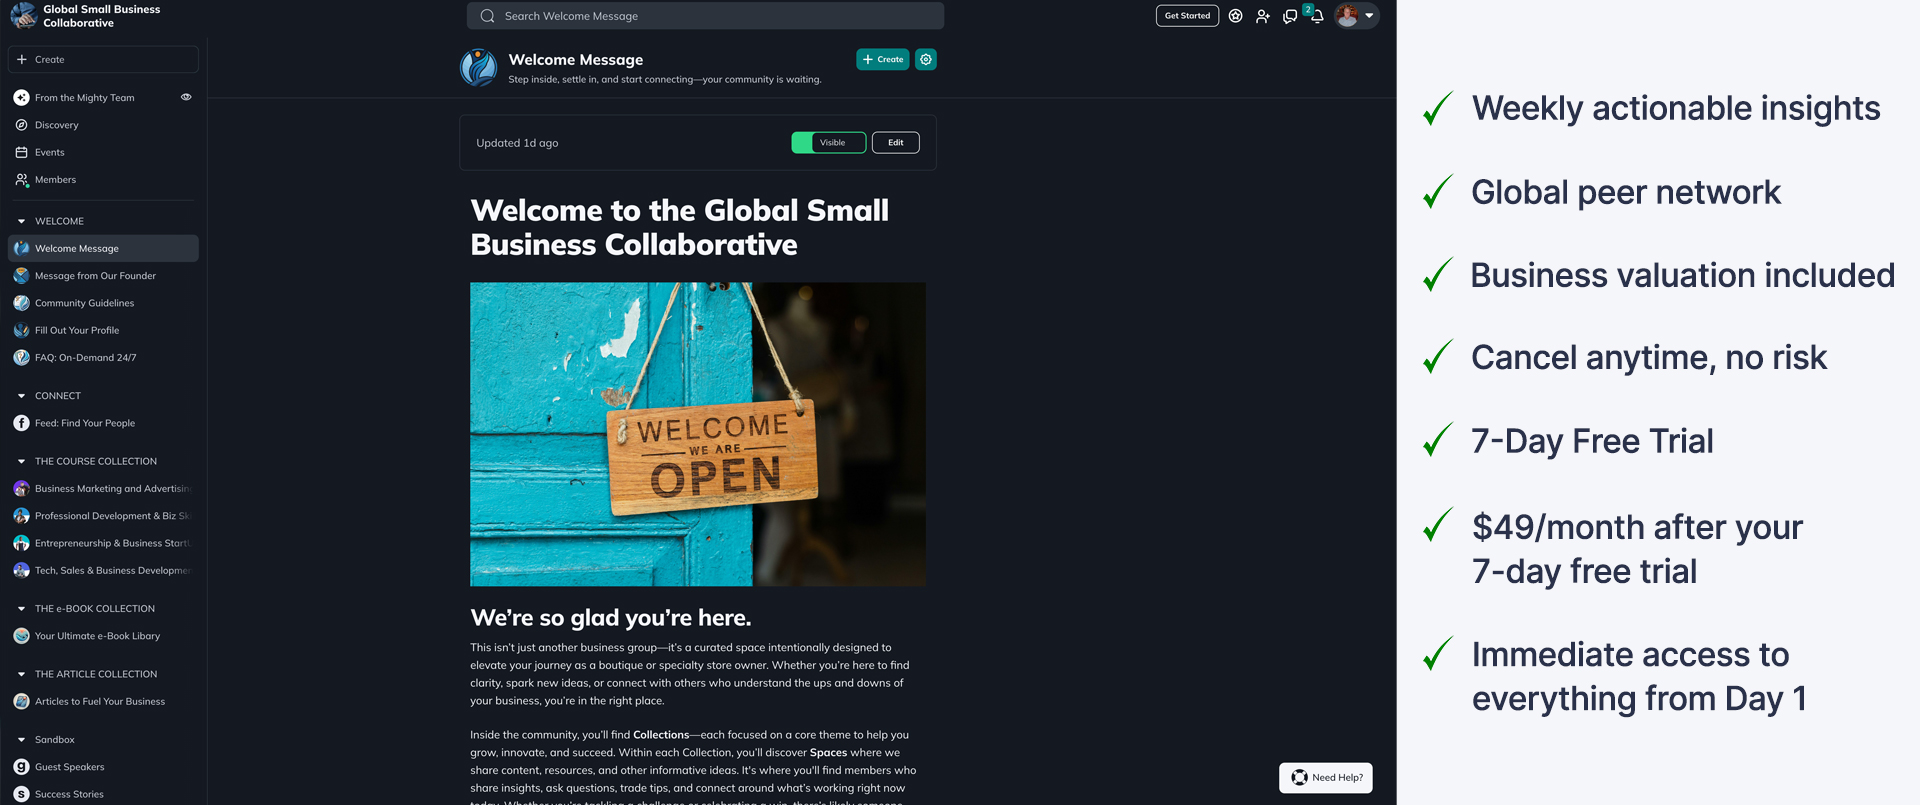Click the star badge icon in header
The width and height of the screenshot is (1920, 805).
point(1236,16)
